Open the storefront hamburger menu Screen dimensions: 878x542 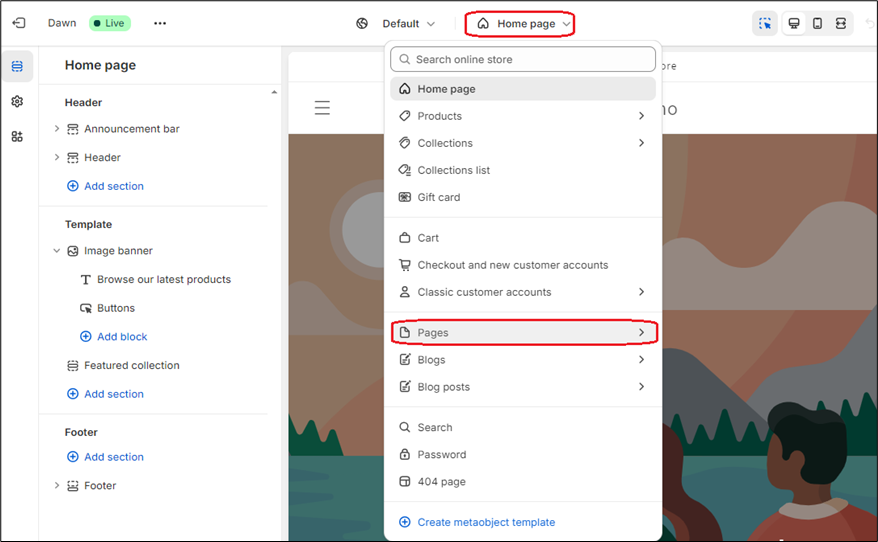click(322, 108)
